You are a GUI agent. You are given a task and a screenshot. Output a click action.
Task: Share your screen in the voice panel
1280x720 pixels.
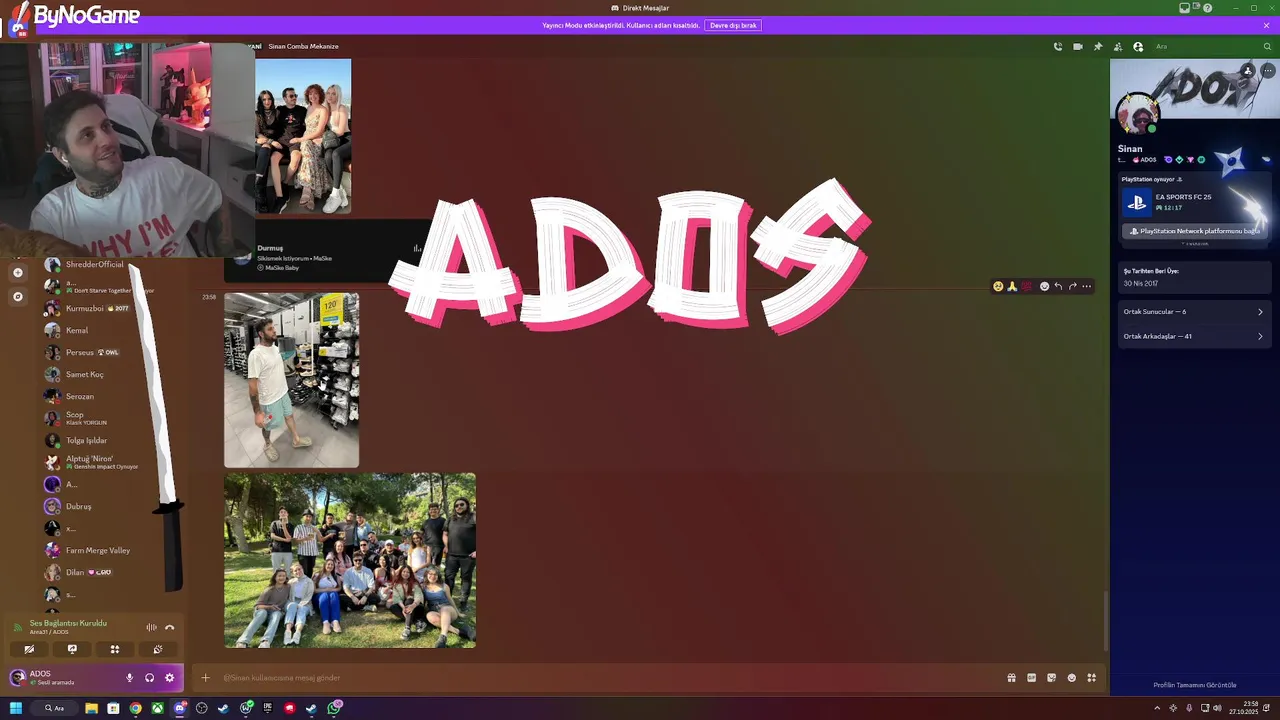tap(72, 649)
